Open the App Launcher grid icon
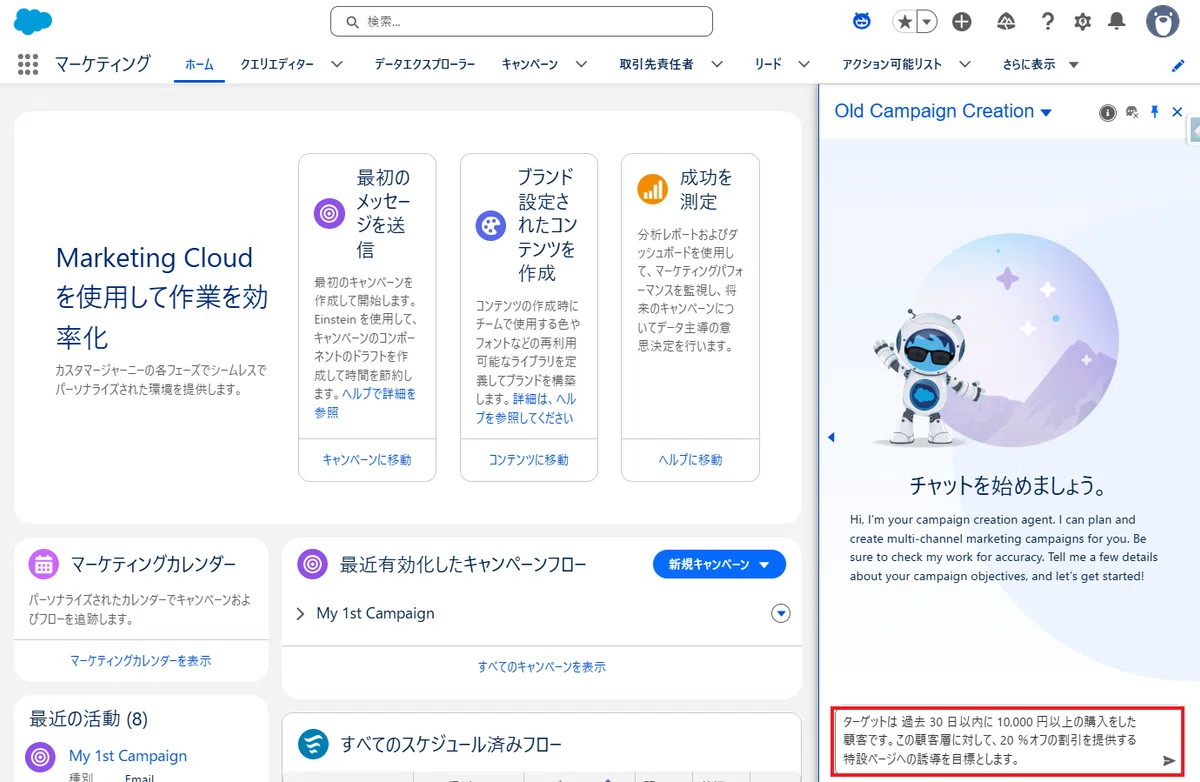1200x782 pixels. point(28,65)
